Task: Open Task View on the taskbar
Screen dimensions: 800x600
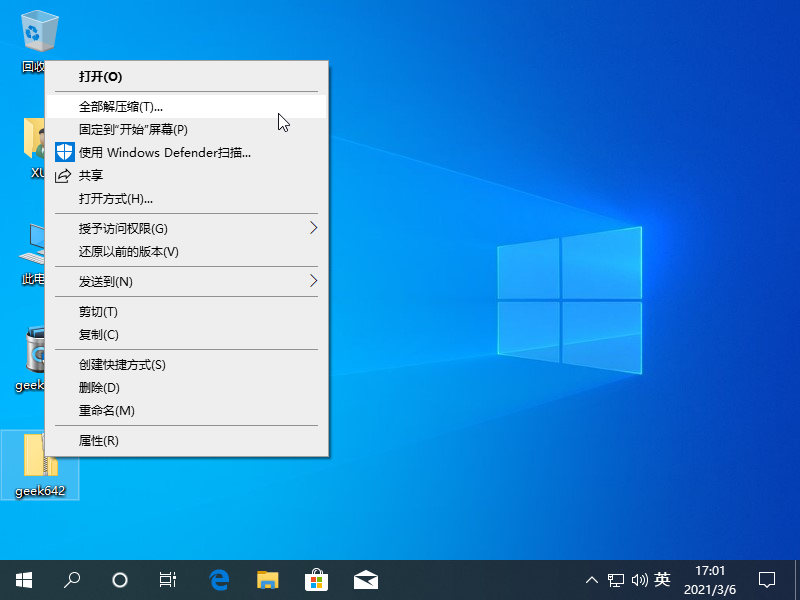Action: [168, 579]
